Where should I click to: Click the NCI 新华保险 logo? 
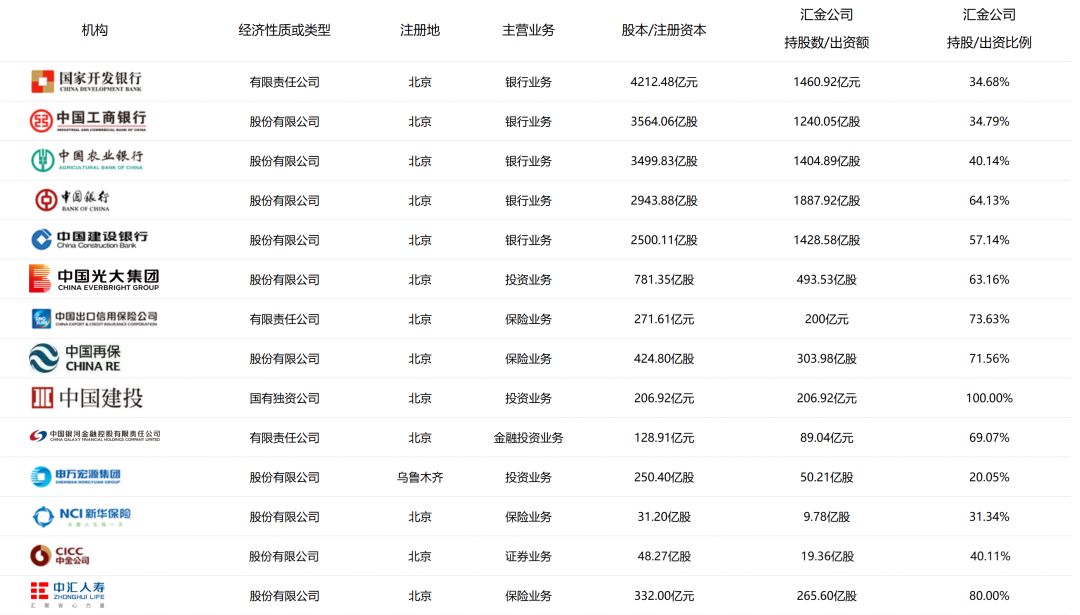82,516
